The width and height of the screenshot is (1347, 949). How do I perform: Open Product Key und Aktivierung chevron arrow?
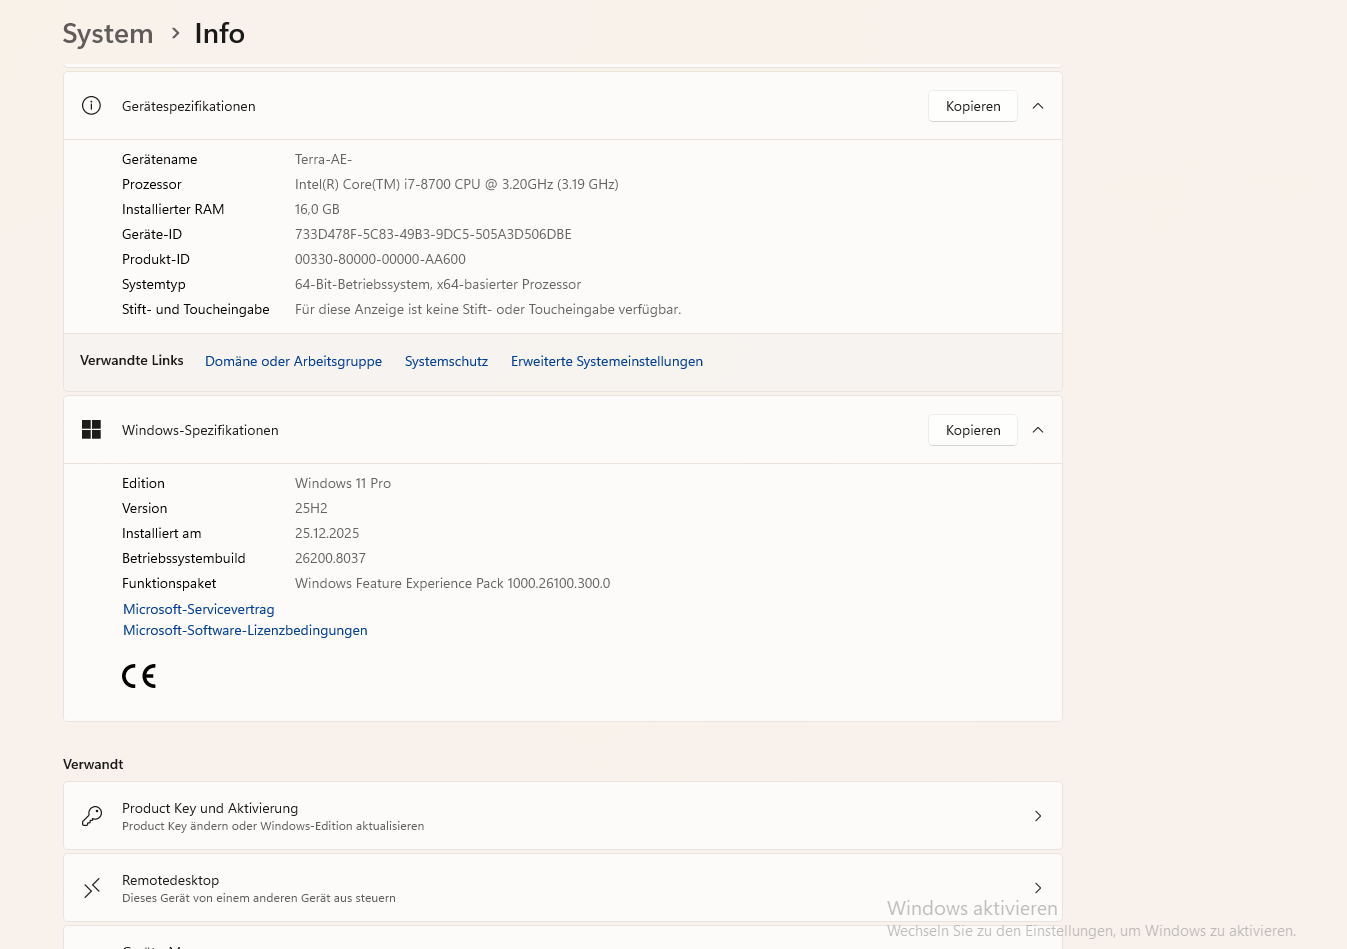click(1038, 816)
